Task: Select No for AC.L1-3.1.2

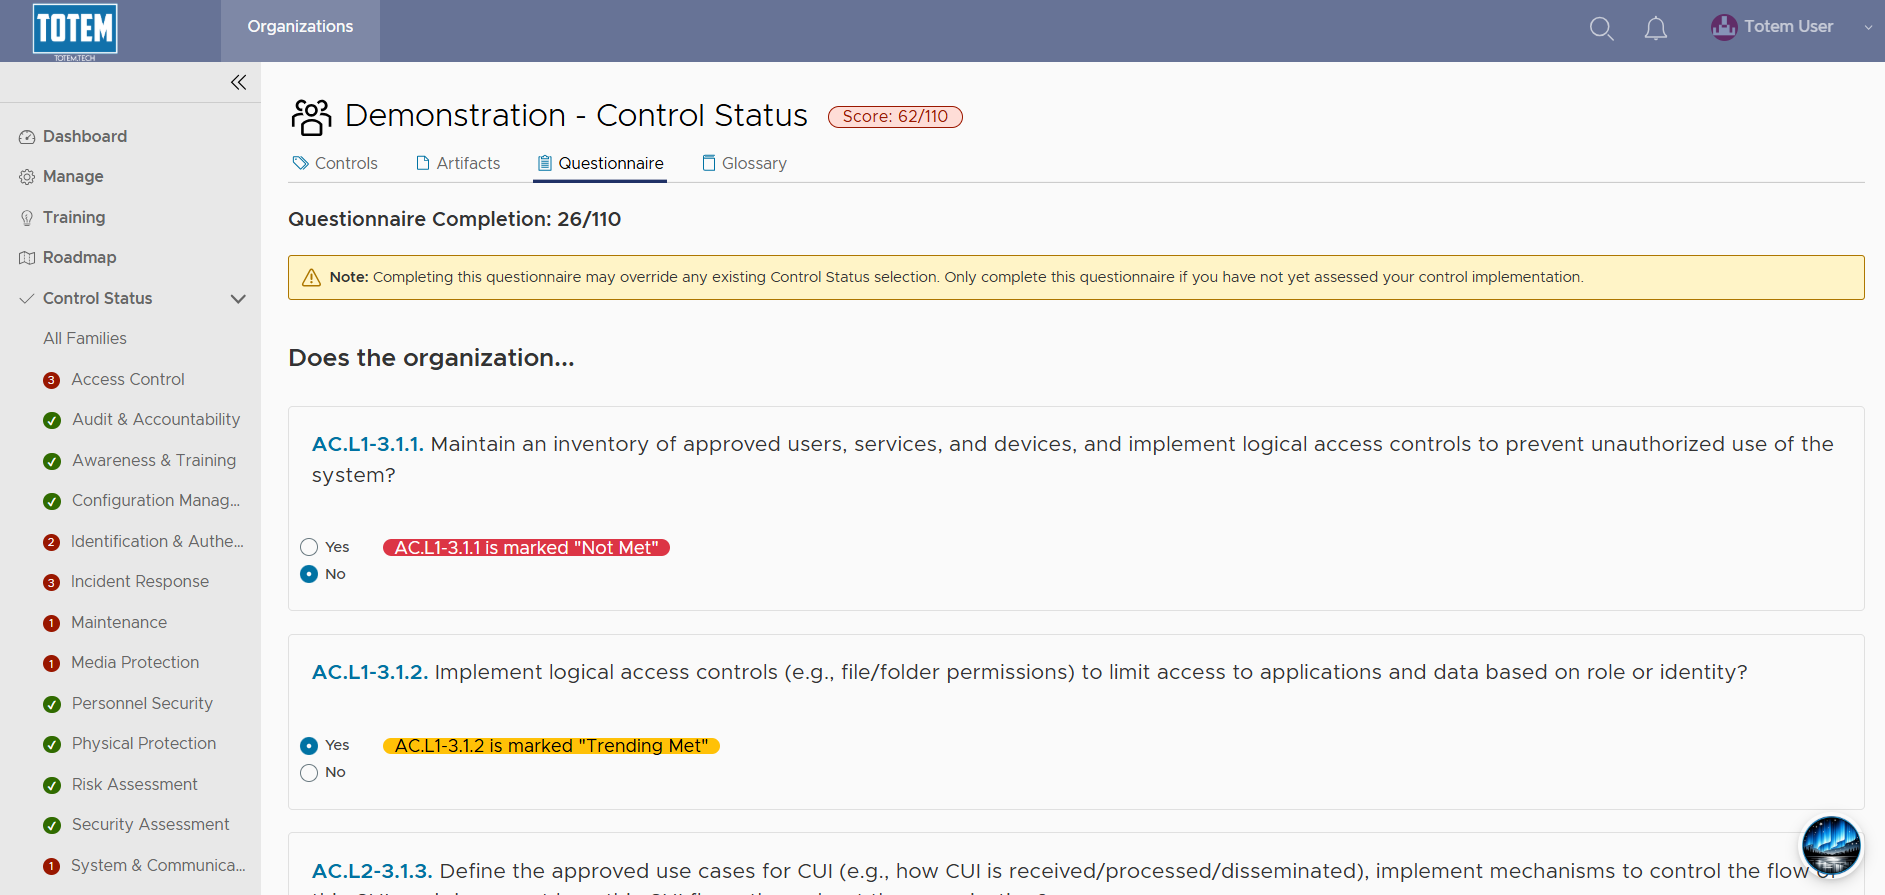Action: point(309,772)
